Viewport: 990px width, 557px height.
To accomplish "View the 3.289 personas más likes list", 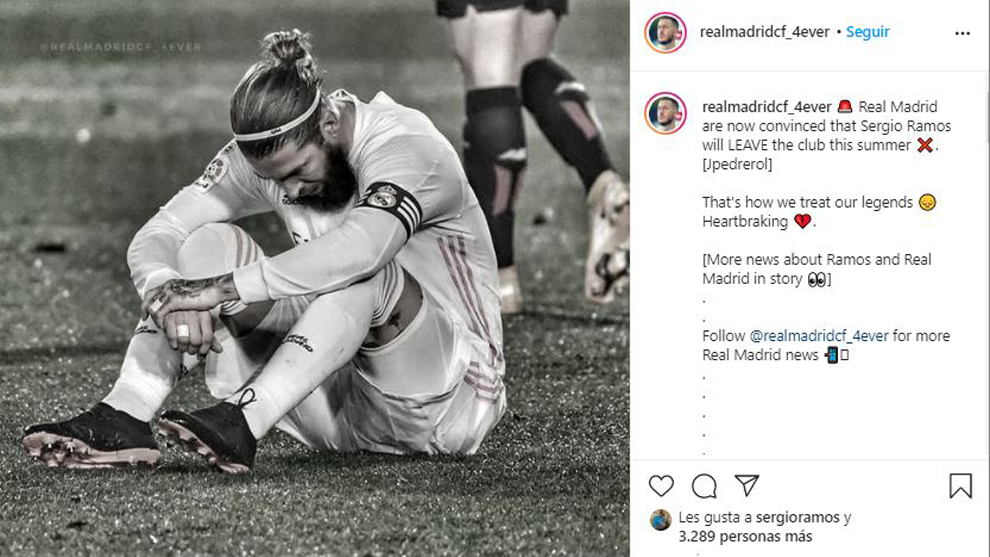I will (x=744, y=537).
